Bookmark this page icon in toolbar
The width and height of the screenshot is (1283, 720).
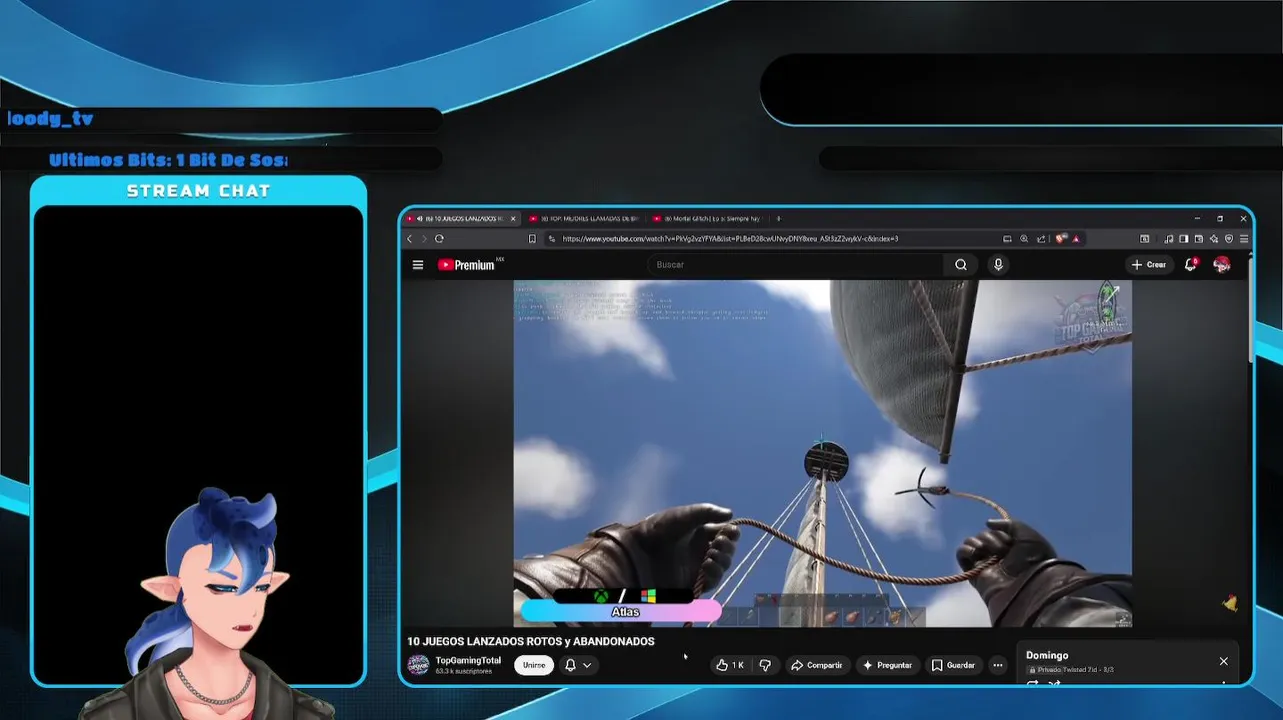[x=532, y=239]
